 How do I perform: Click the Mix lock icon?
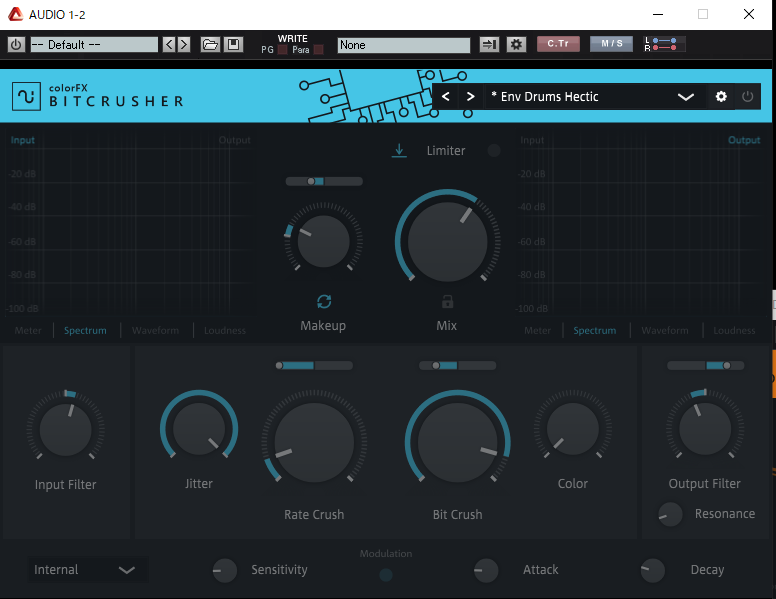(x=447, y=301)
